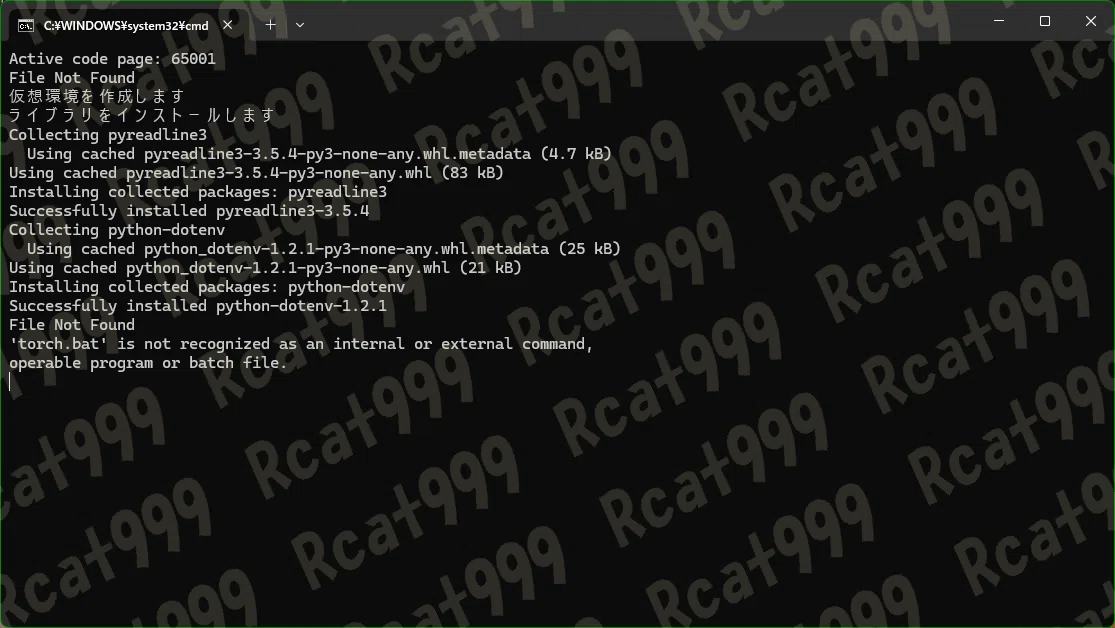Screen dimensions: 1115x628
Task: Click the 'torch.bat' is not recognized line
Action: (x=301, y=344)
